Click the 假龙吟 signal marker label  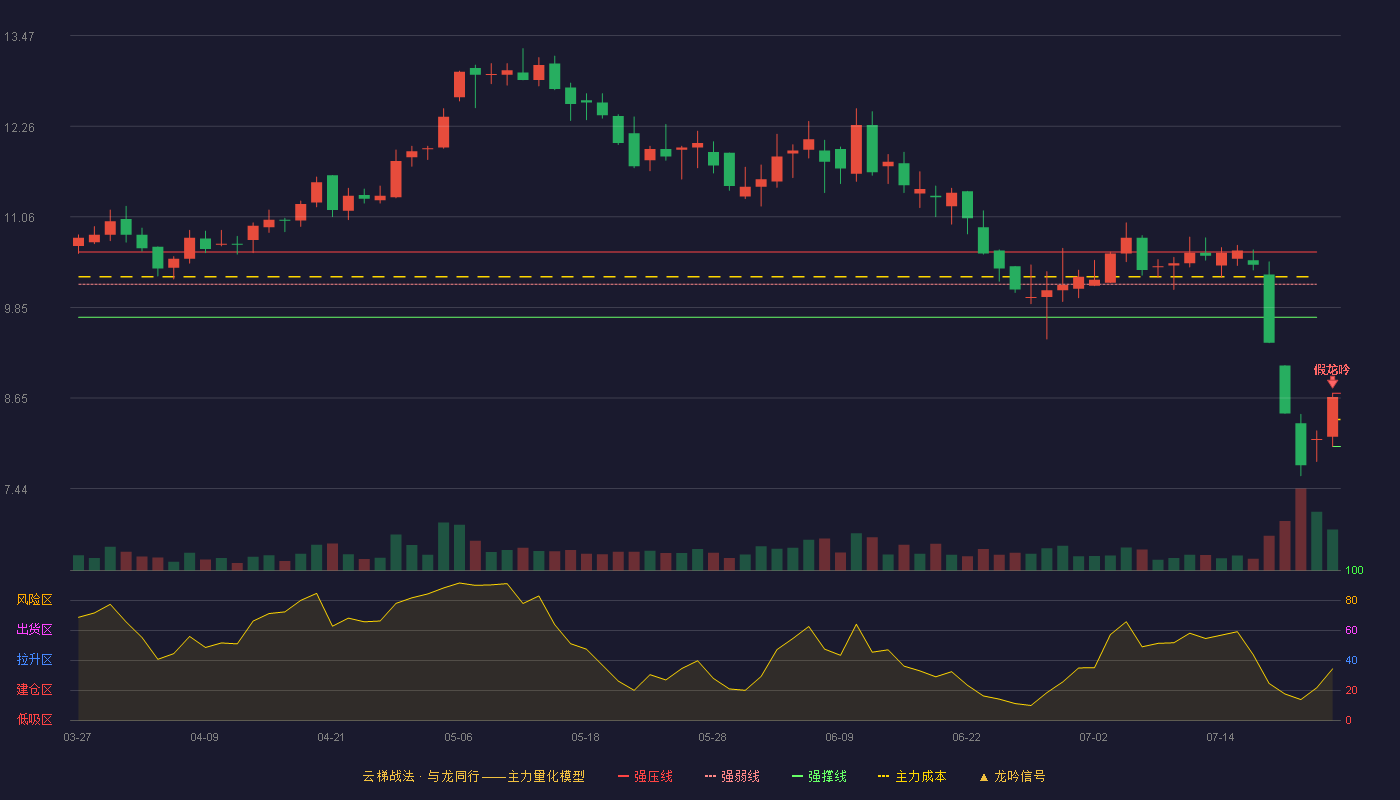1332,370
